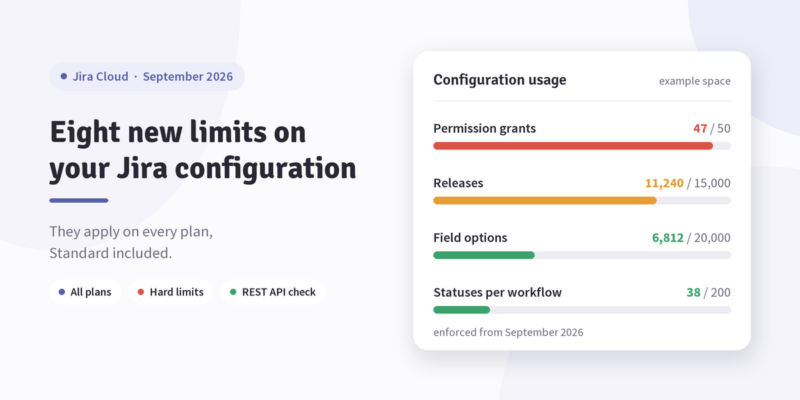
Task: Select the REST API check pill
Action: tap(273, 292)
